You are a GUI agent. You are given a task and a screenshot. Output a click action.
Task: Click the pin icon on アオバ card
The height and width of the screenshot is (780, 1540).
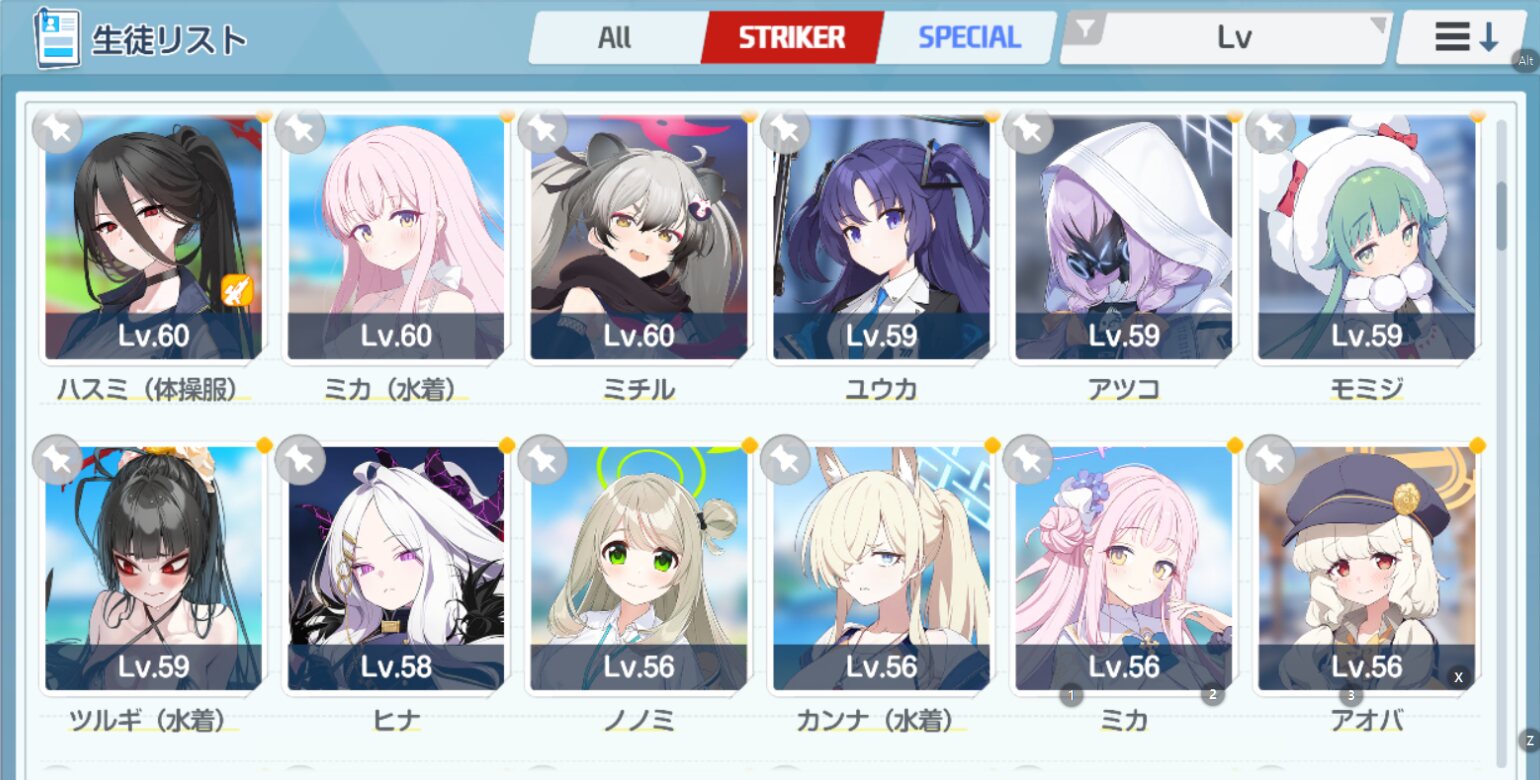coord(1271,459)
